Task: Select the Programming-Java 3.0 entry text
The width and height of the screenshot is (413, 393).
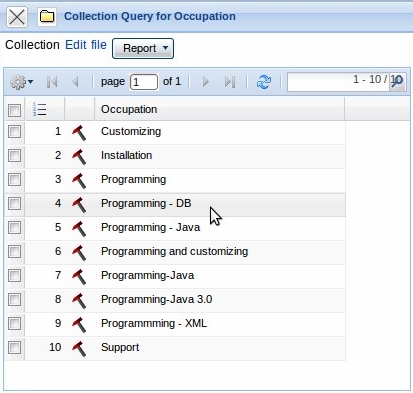Action: 156,299
